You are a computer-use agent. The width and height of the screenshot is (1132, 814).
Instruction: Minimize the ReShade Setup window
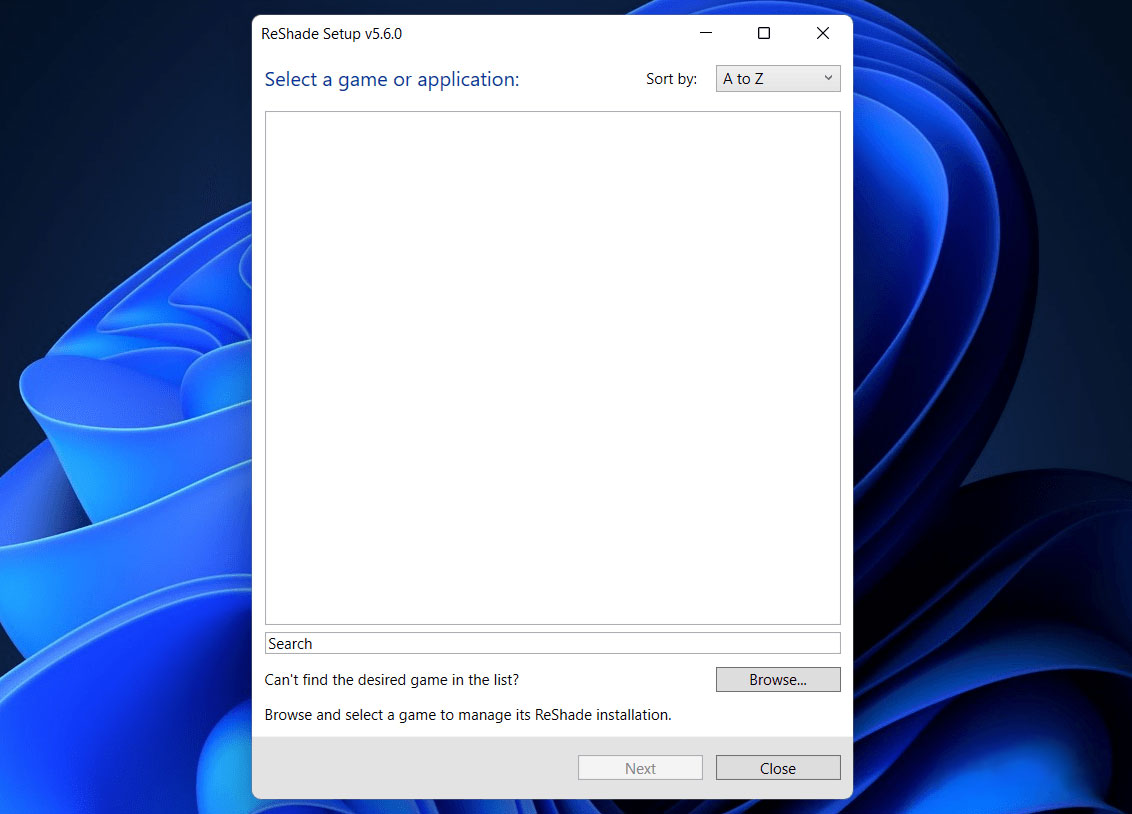[705, 33]
